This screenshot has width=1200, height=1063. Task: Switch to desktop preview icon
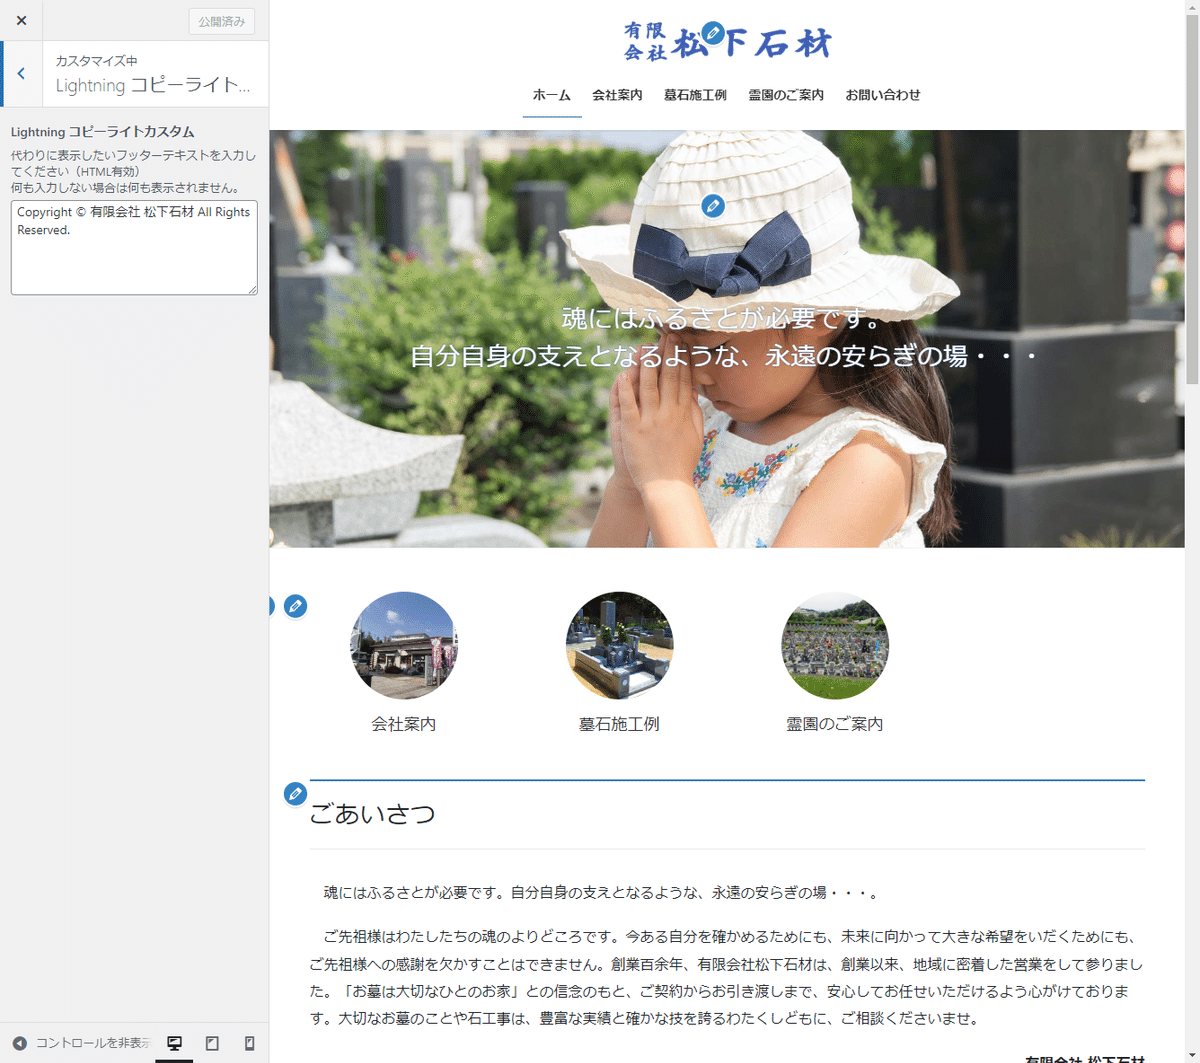pyautogui.click(x=174, y=1043)
